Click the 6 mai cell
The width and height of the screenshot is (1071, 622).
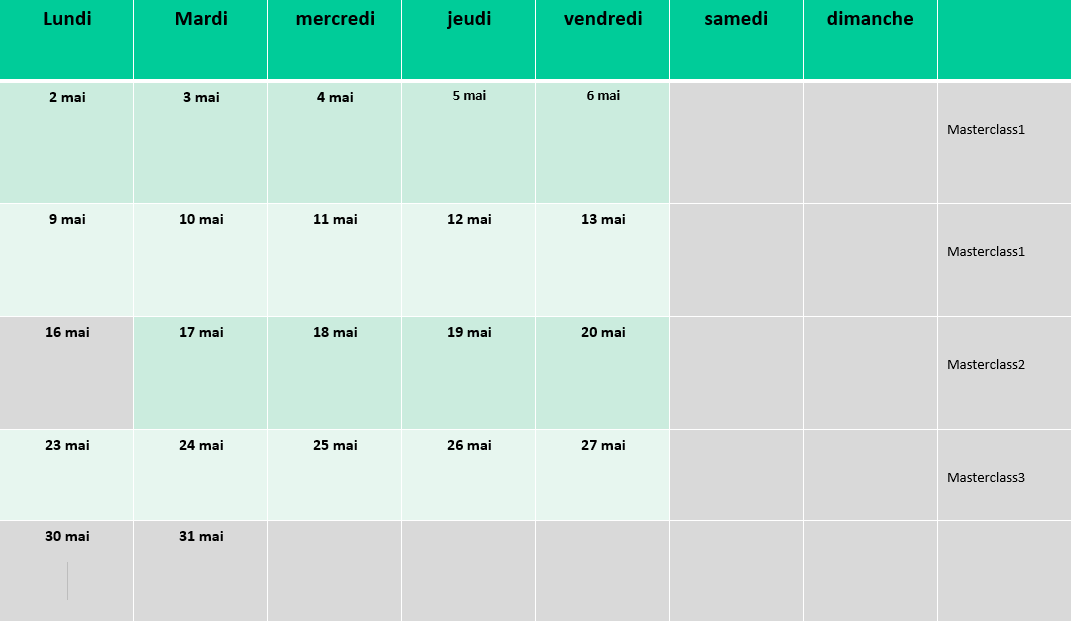(x=602, y=143)
